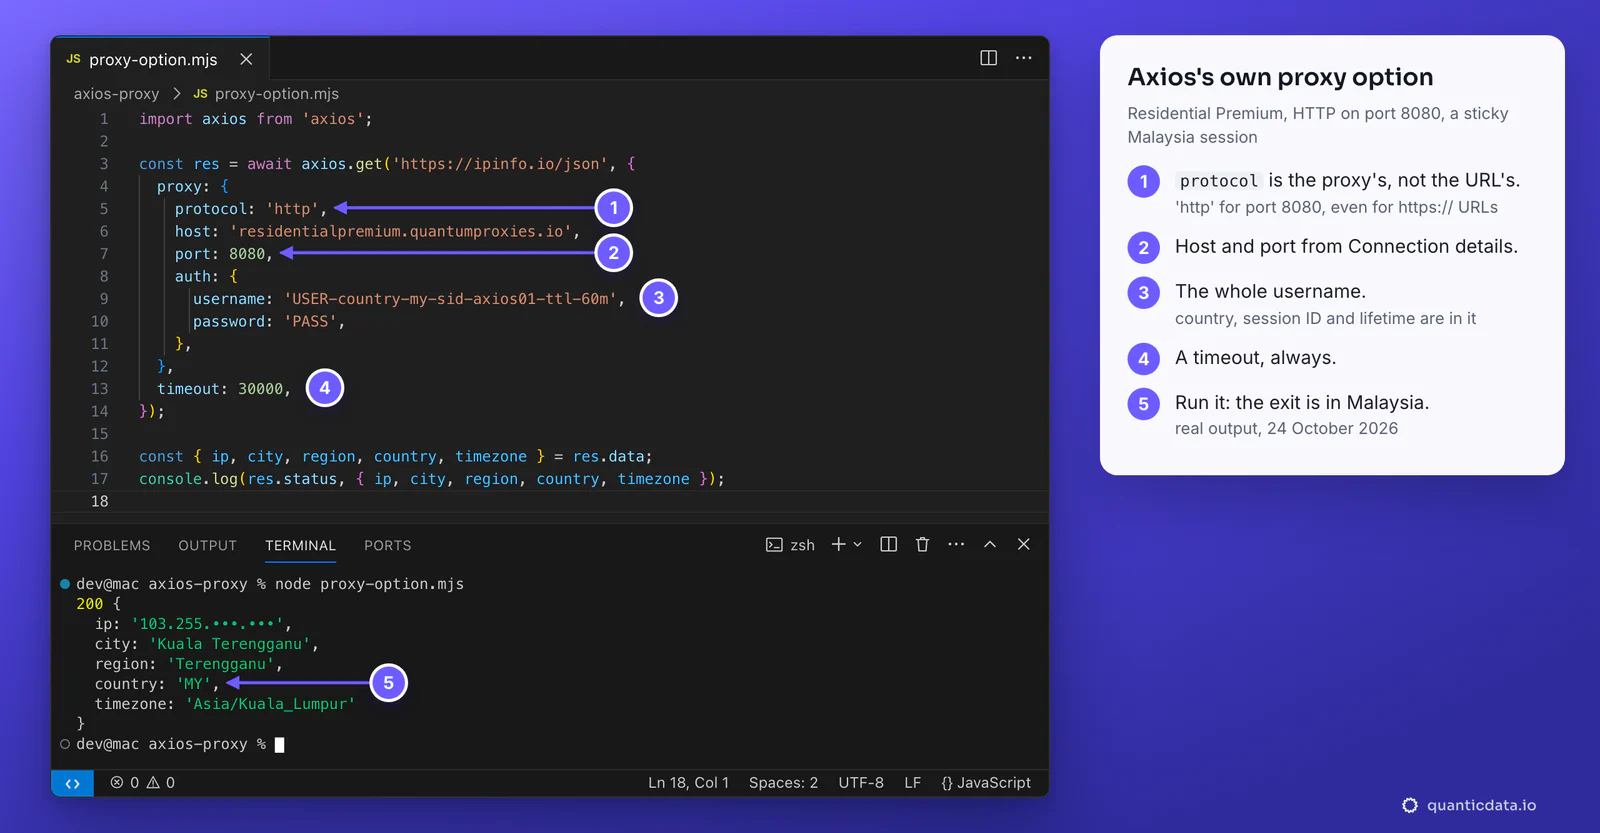The height and width of the screenshot is (833, 1600).
Task: Click host string 'residentialpremium.quantumproxies.io'
Action: coord(401,231)
